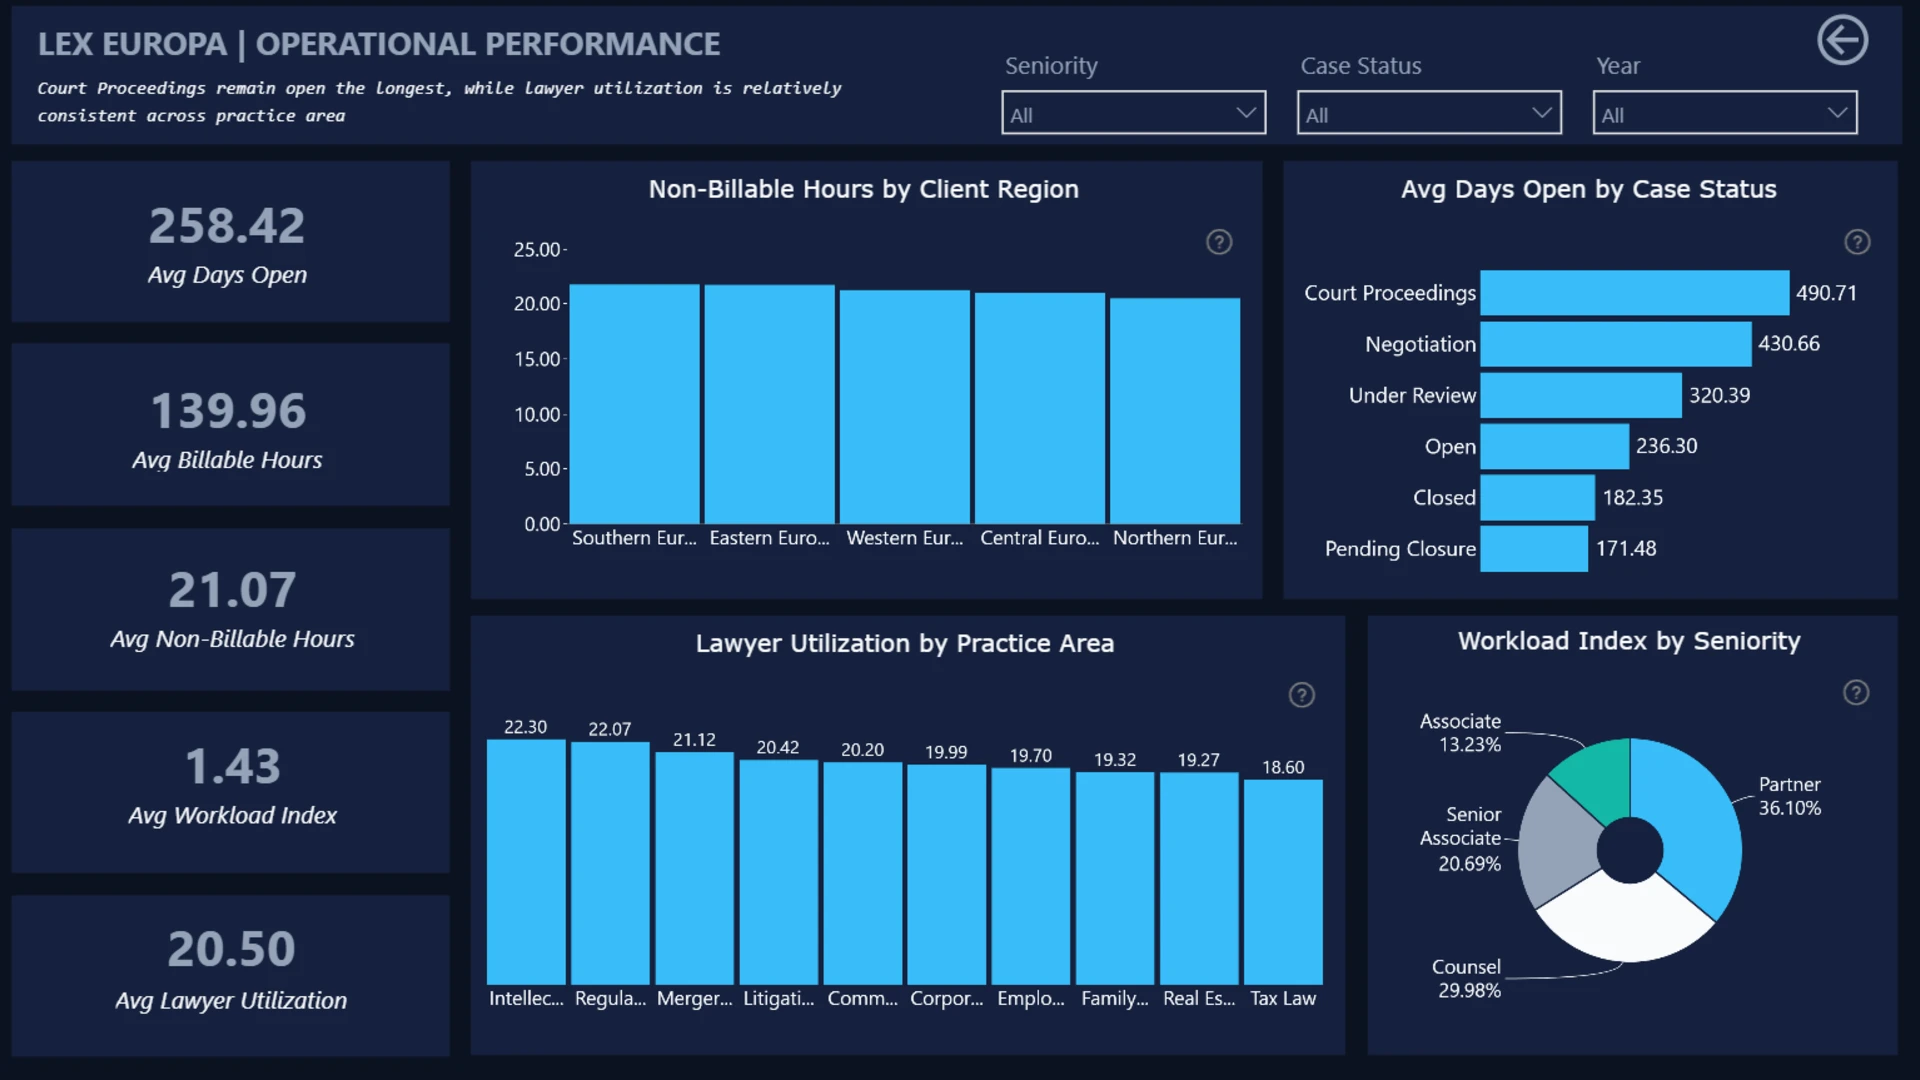
Task: Click the Senior Associate 20.69% label
Action: (x=1460, y=839)
